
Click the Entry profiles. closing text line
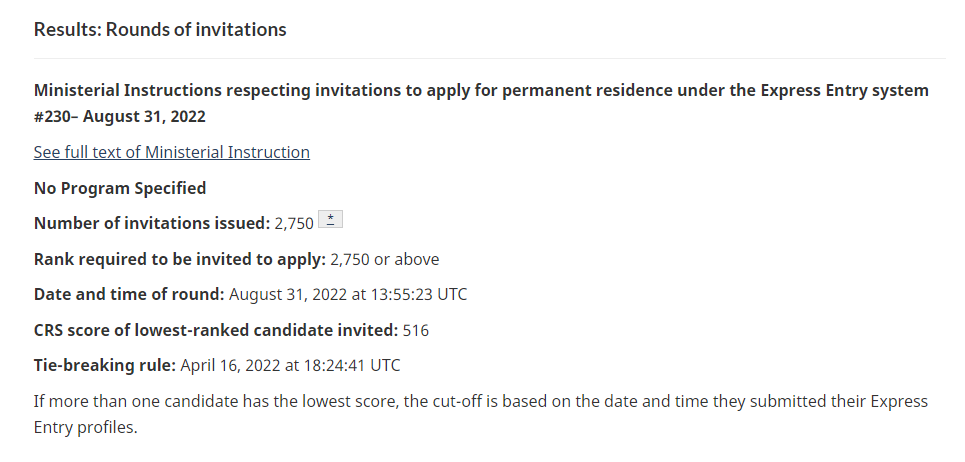[x=86, y=428]
